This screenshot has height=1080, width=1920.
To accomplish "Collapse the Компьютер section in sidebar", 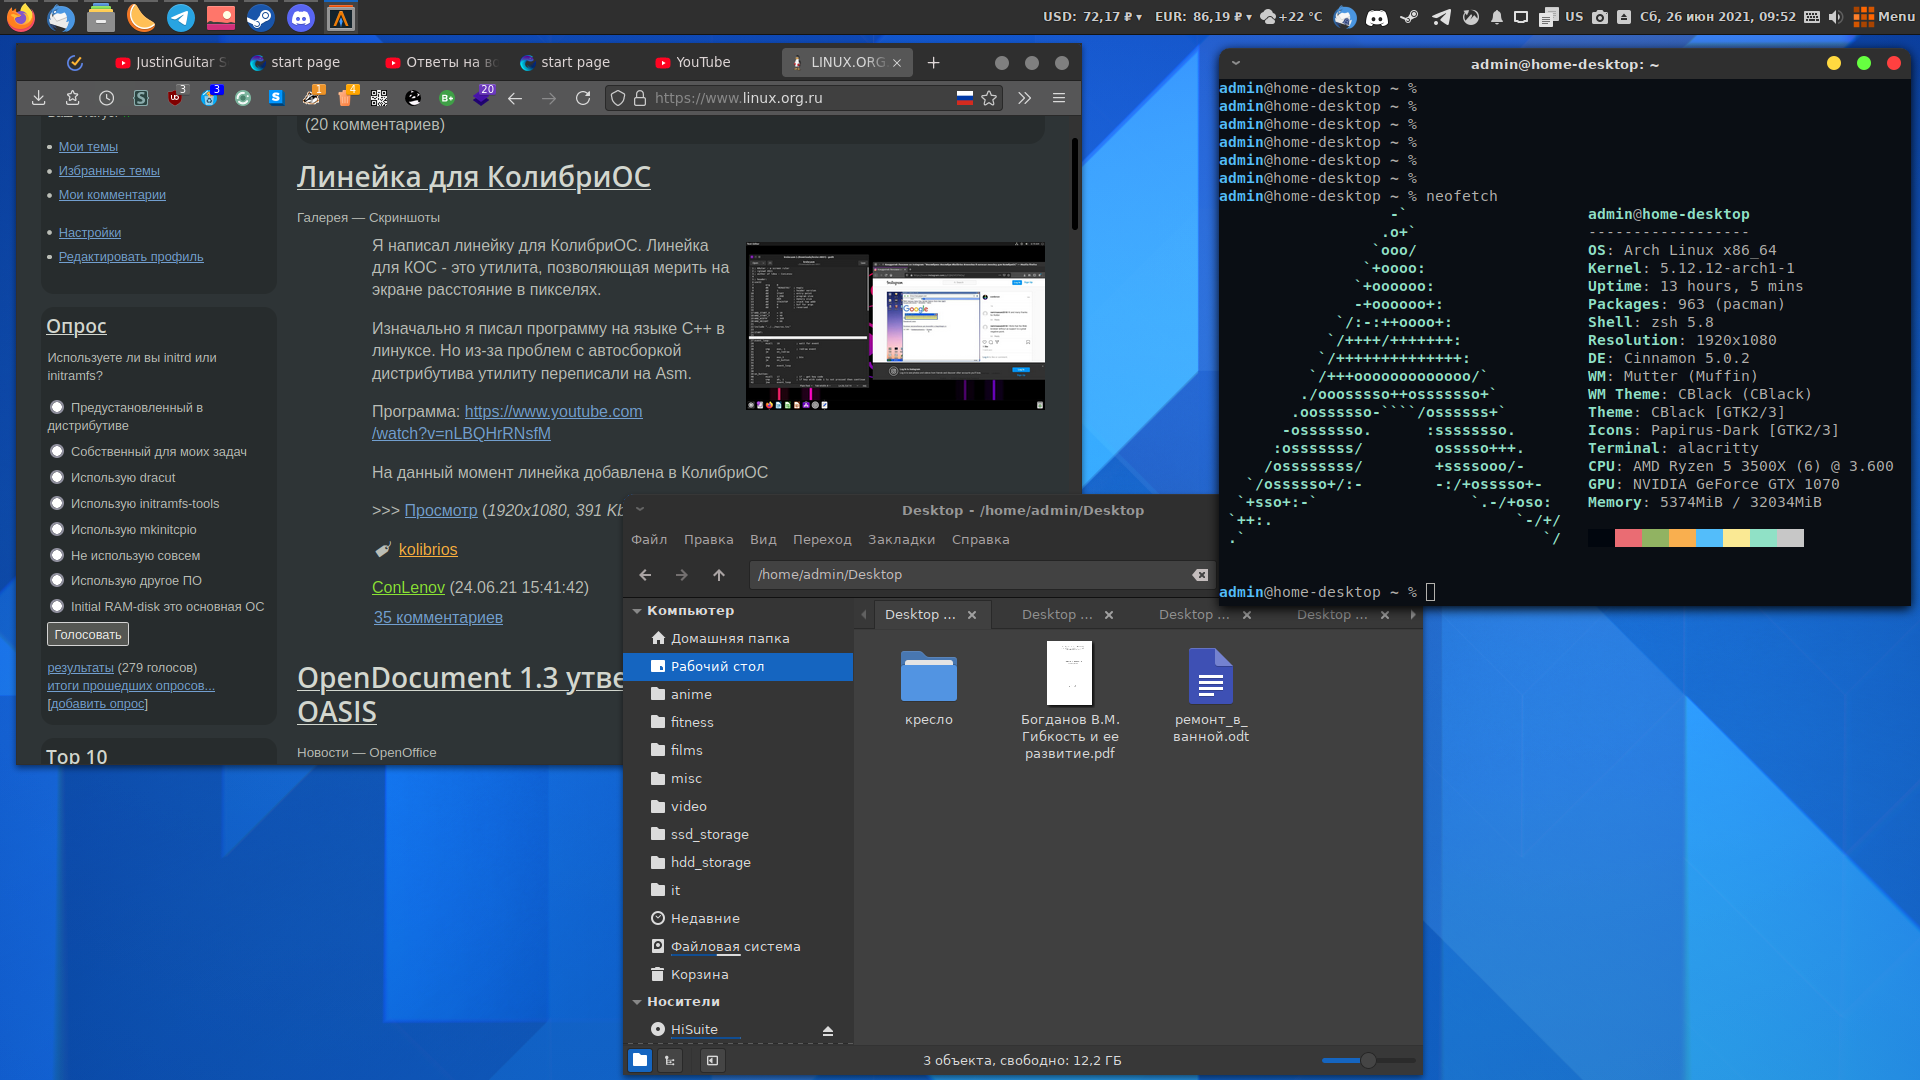I will [x=637, y=611].
